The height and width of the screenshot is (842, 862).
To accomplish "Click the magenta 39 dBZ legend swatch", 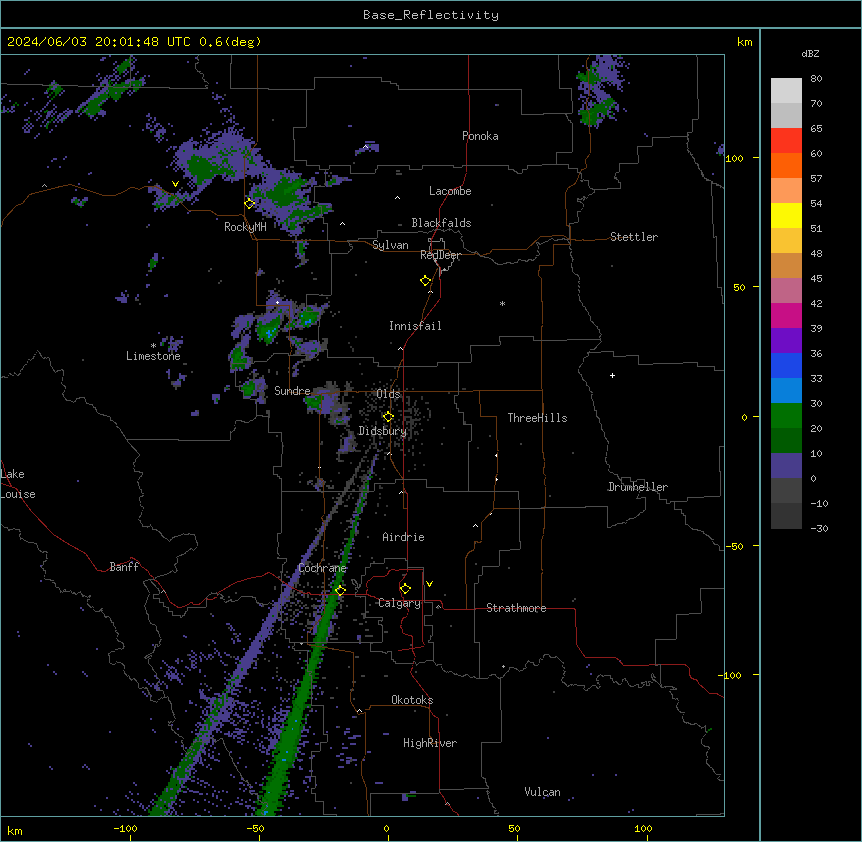I will (786, 315).
